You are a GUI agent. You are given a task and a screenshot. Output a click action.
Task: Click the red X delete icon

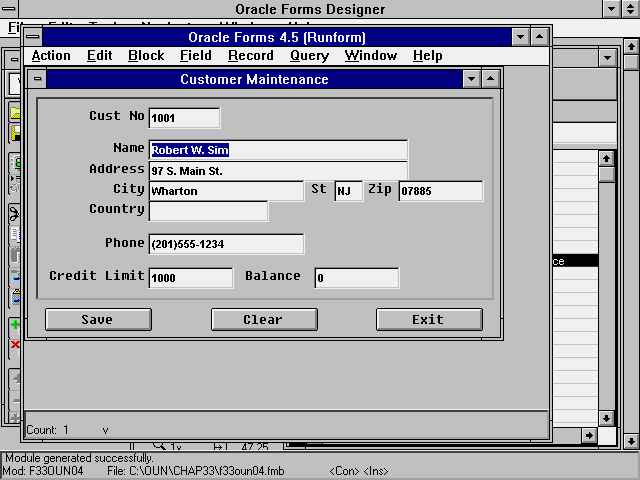14,345
